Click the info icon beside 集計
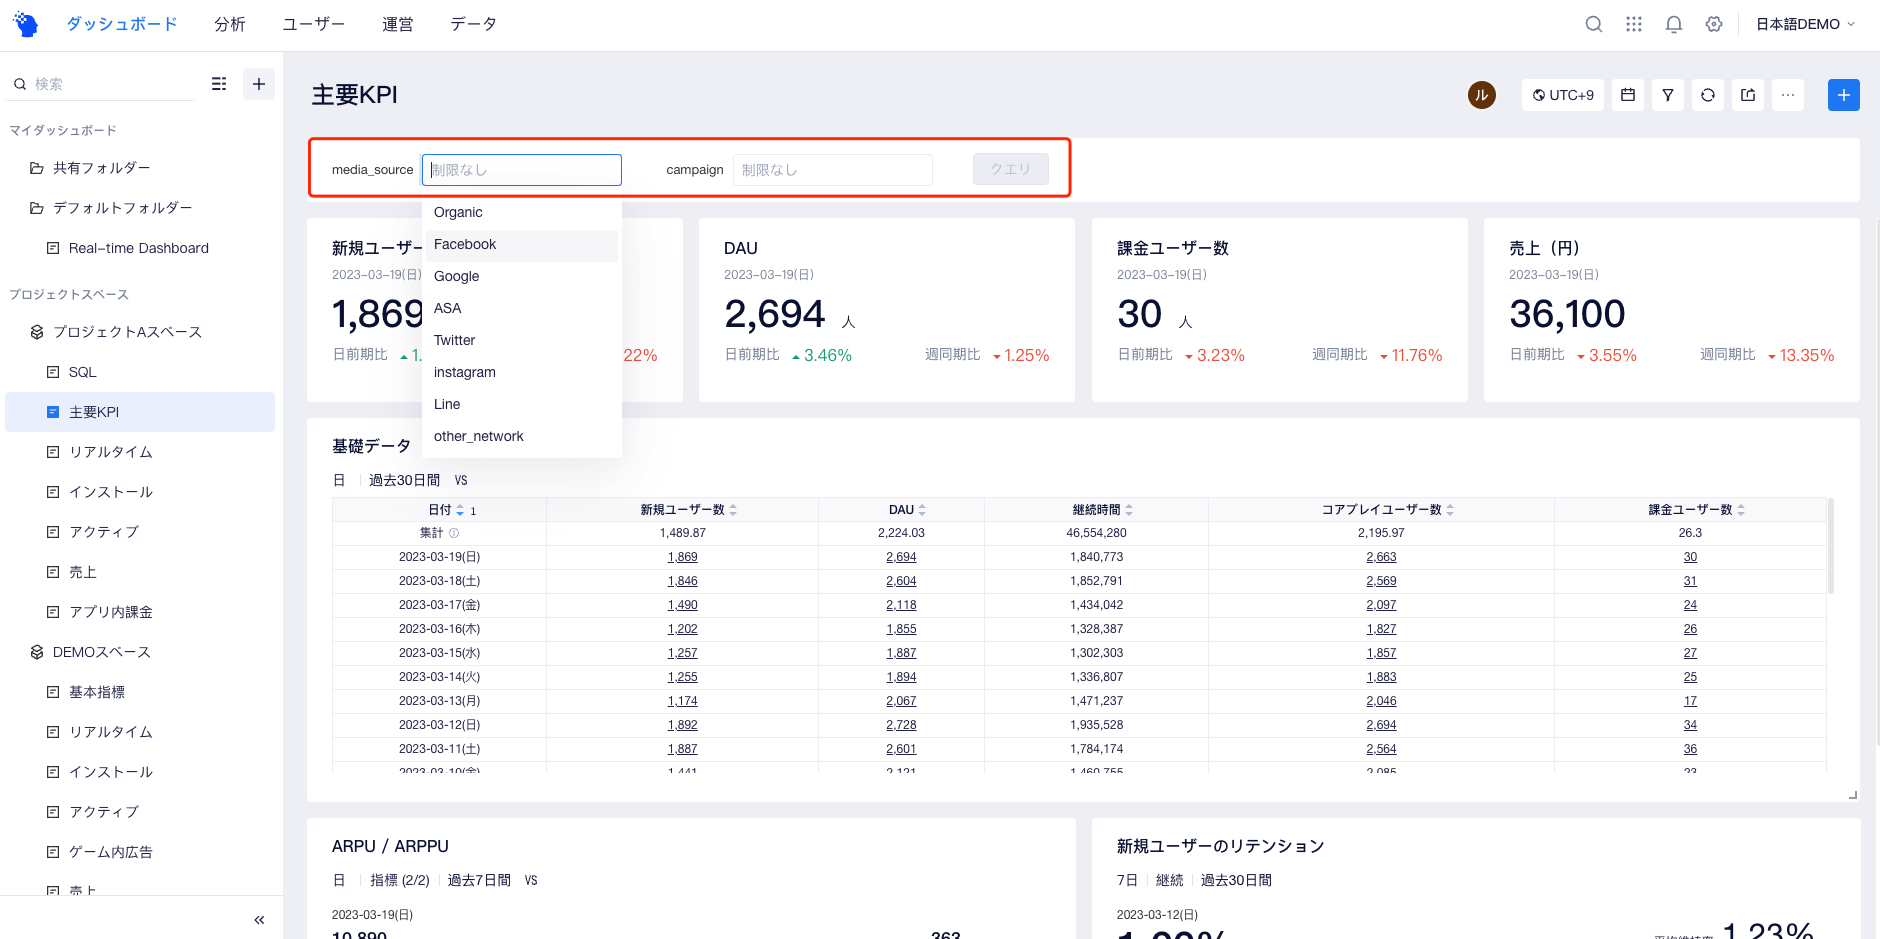Image resolution: width=1880 pixels, height=939 pixels. tap(454, 533)
